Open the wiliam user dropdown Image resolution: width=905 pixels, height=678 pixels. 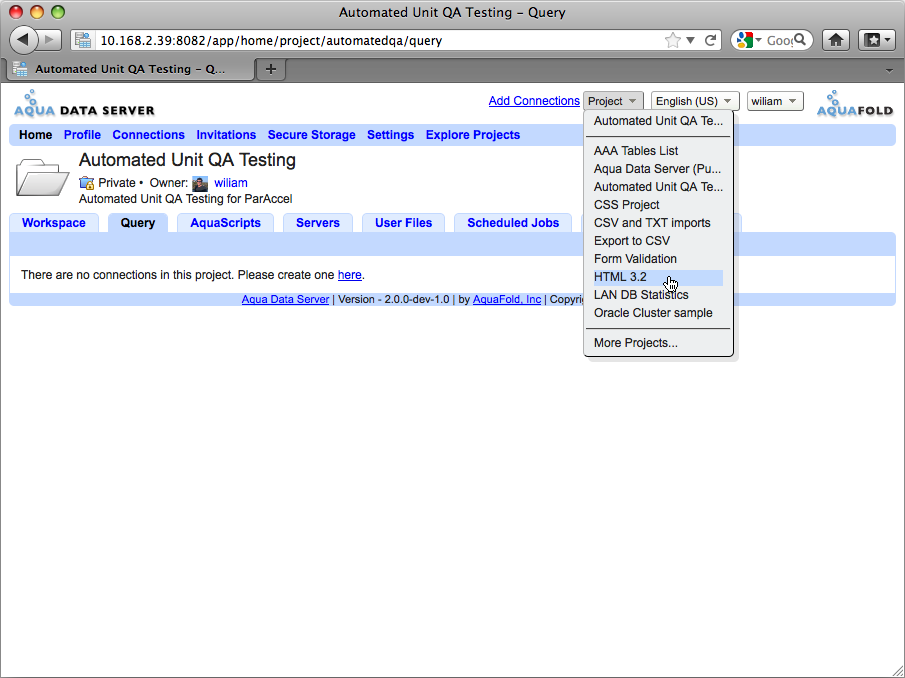[775, 101]
